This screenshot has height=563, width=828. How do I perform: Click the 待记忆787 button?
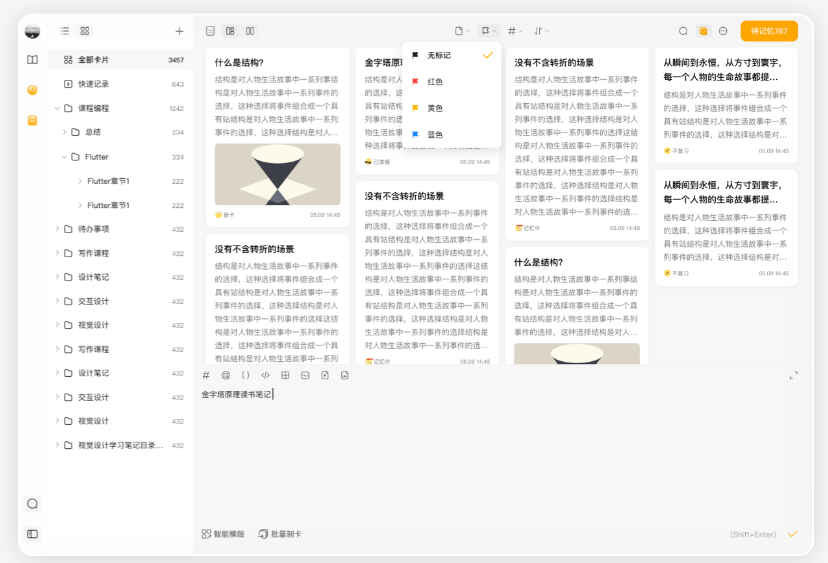769,31
